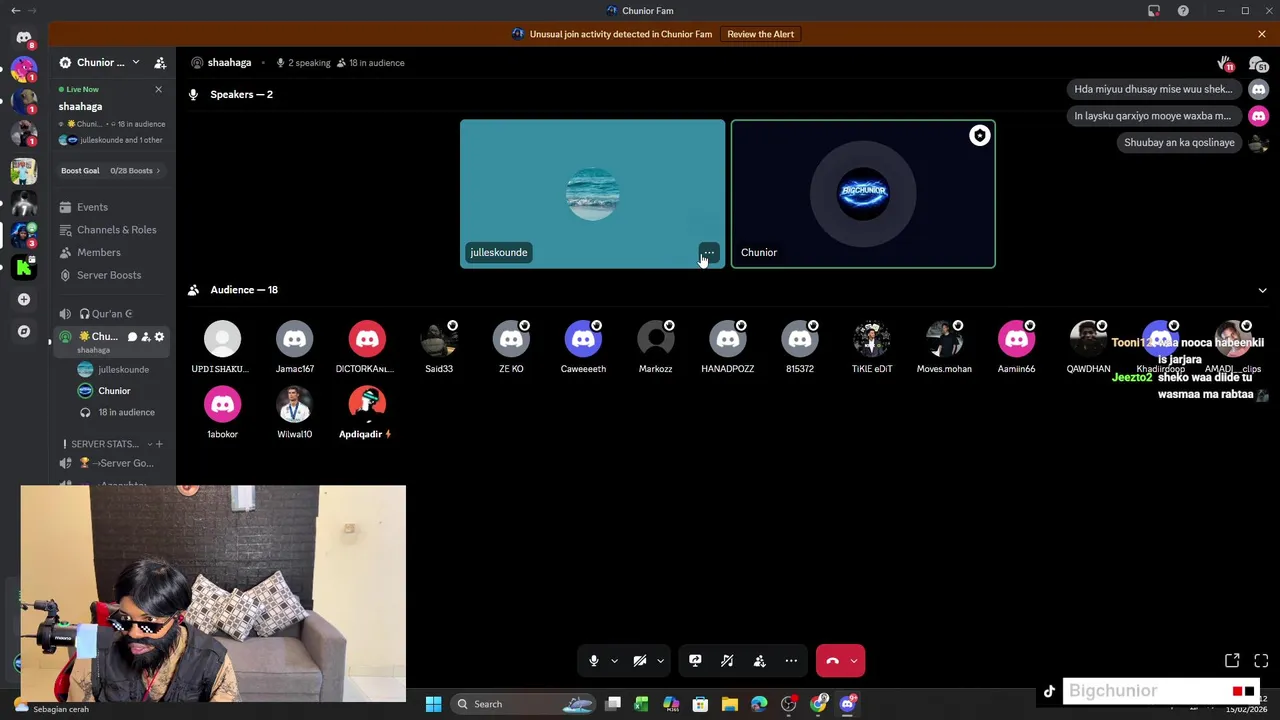
Task: Open Windows Start menu
Action: click(433, 704)
